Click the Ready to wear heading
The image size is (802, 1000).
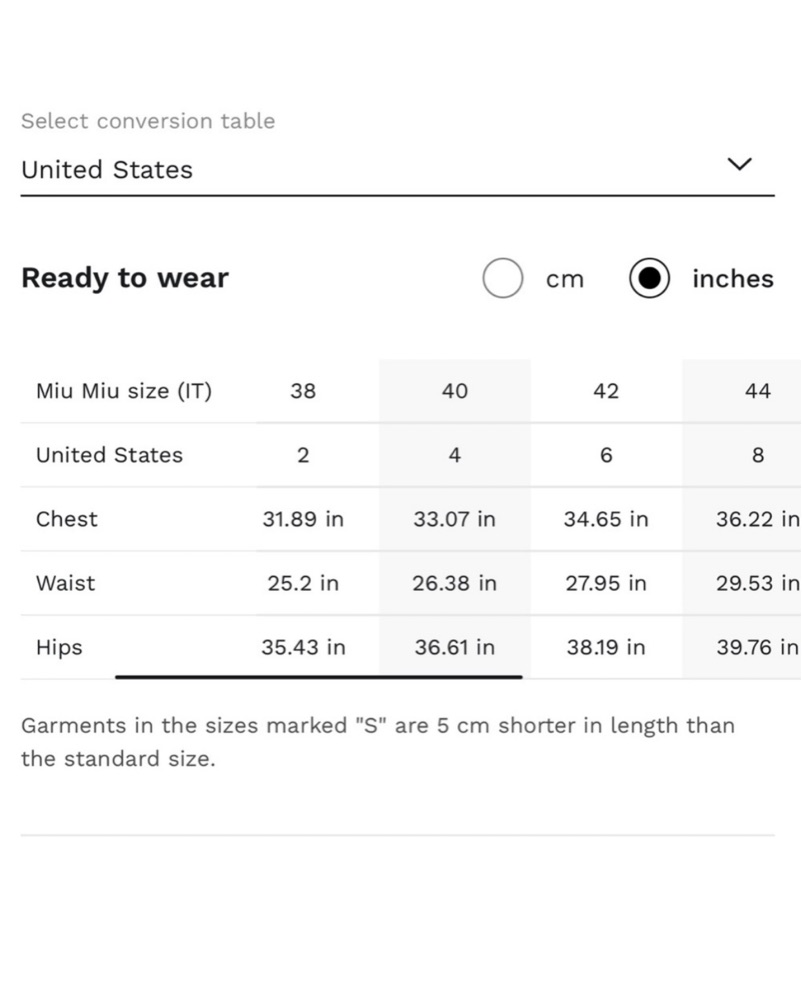[x=125, y=278]
